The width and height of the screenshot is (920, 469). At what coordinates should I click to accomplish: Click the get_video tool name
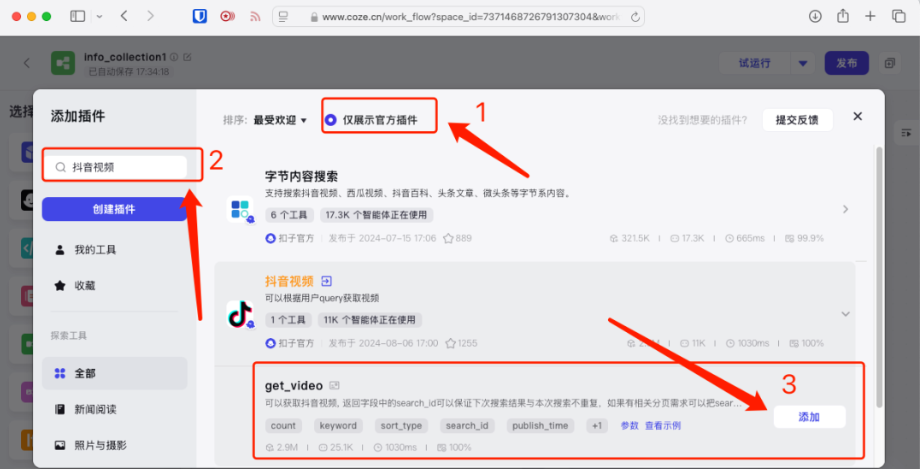294,386
